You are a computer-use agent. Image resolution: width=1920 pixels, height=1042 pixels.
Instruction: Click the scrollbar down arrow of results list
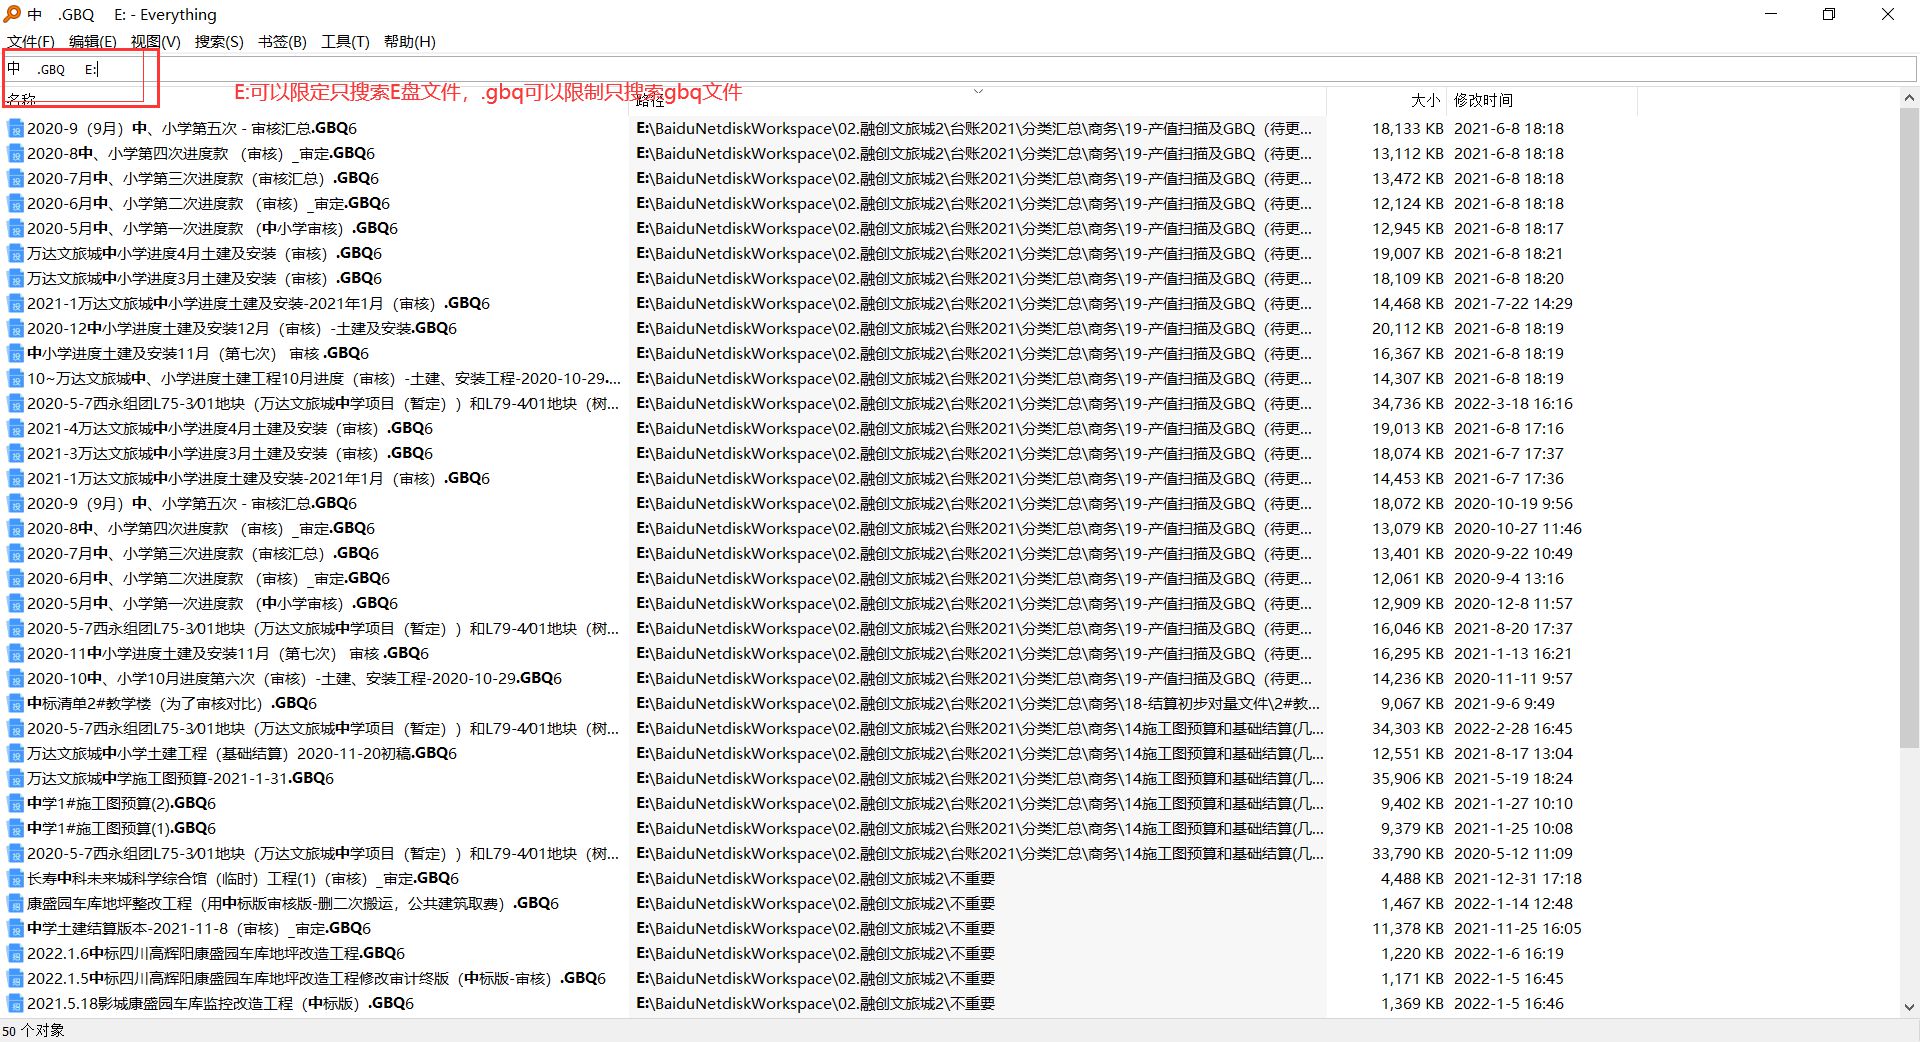1909,1008
